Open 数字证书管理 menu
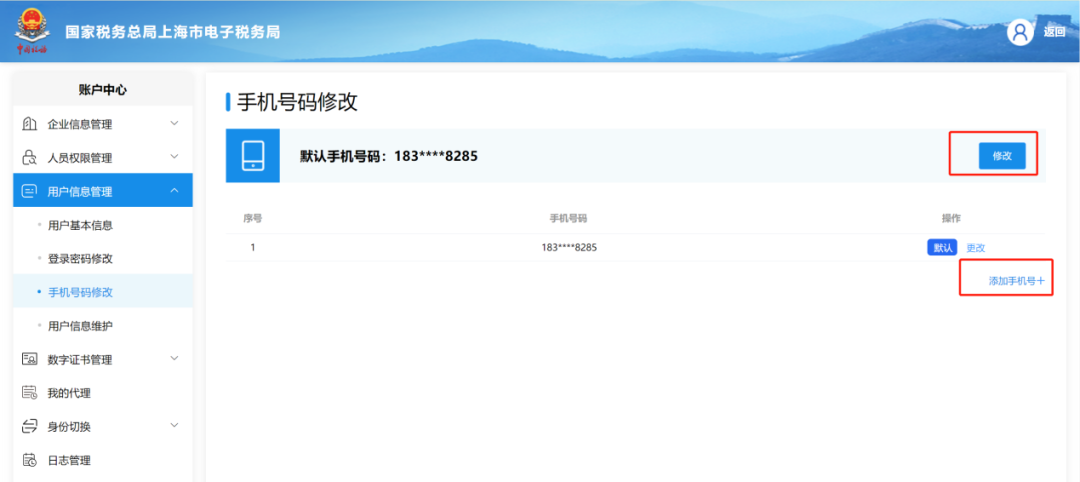1080x482 pixels. [103, 359]
